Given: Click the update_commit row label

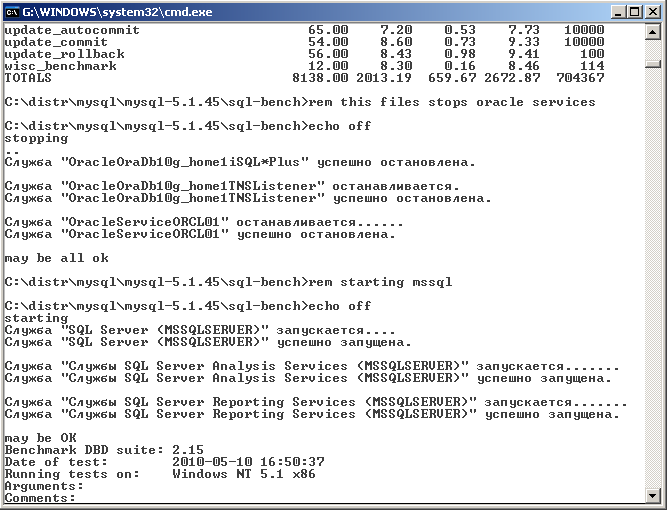Looking at the screenshot, I should (x=56, y=42).
